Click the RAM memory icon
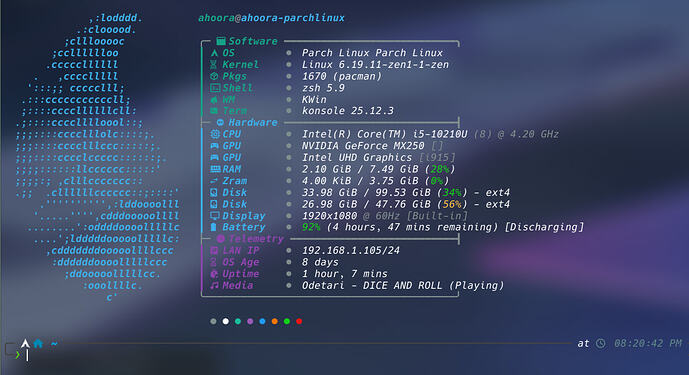The image size is (689, 375). click(215, 169)
